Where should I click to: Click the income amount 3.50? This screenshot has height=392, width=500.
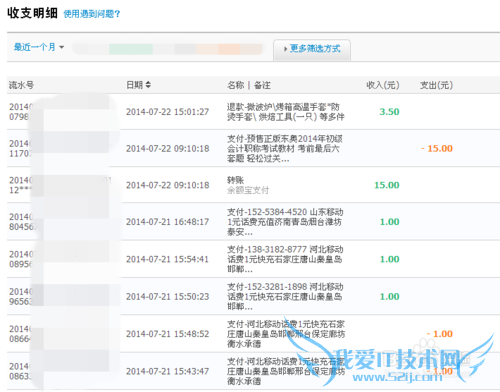[x=389, y=112]
